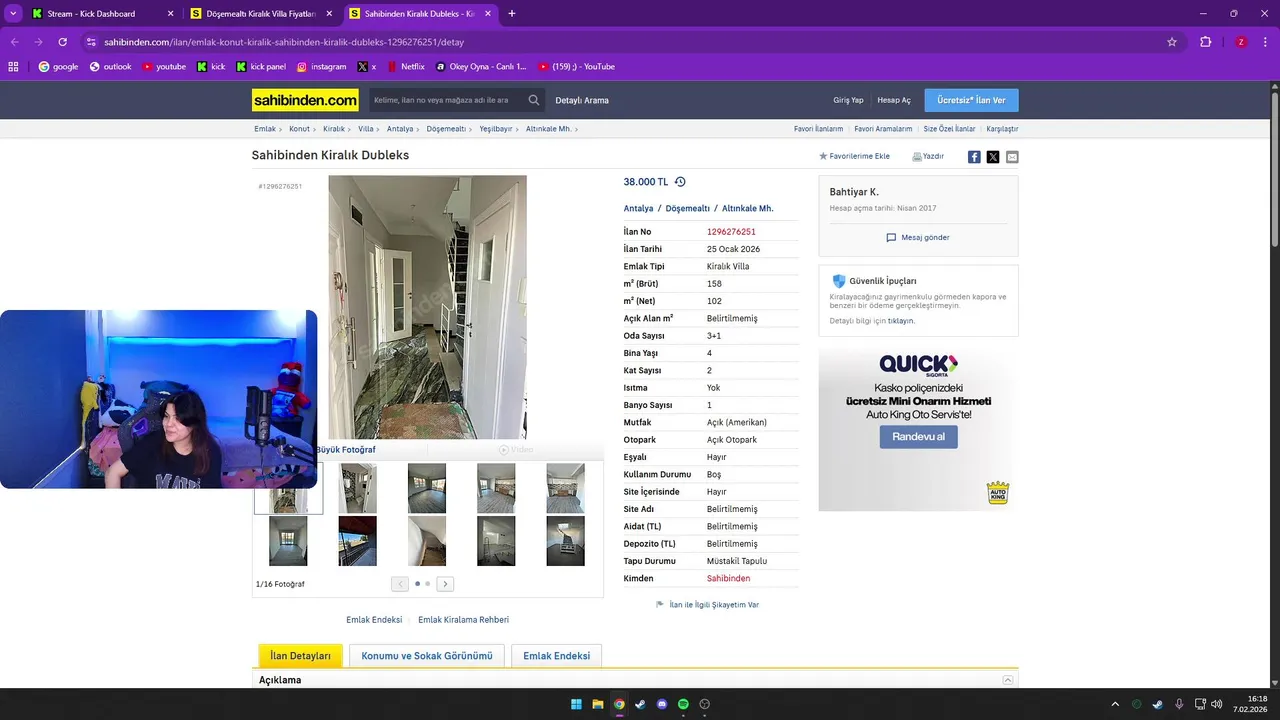Image resolution: width=1280 pixels, height=720 pixels.
Task: Click the sahibinden.com logo
Action: [x=305, y=100]
